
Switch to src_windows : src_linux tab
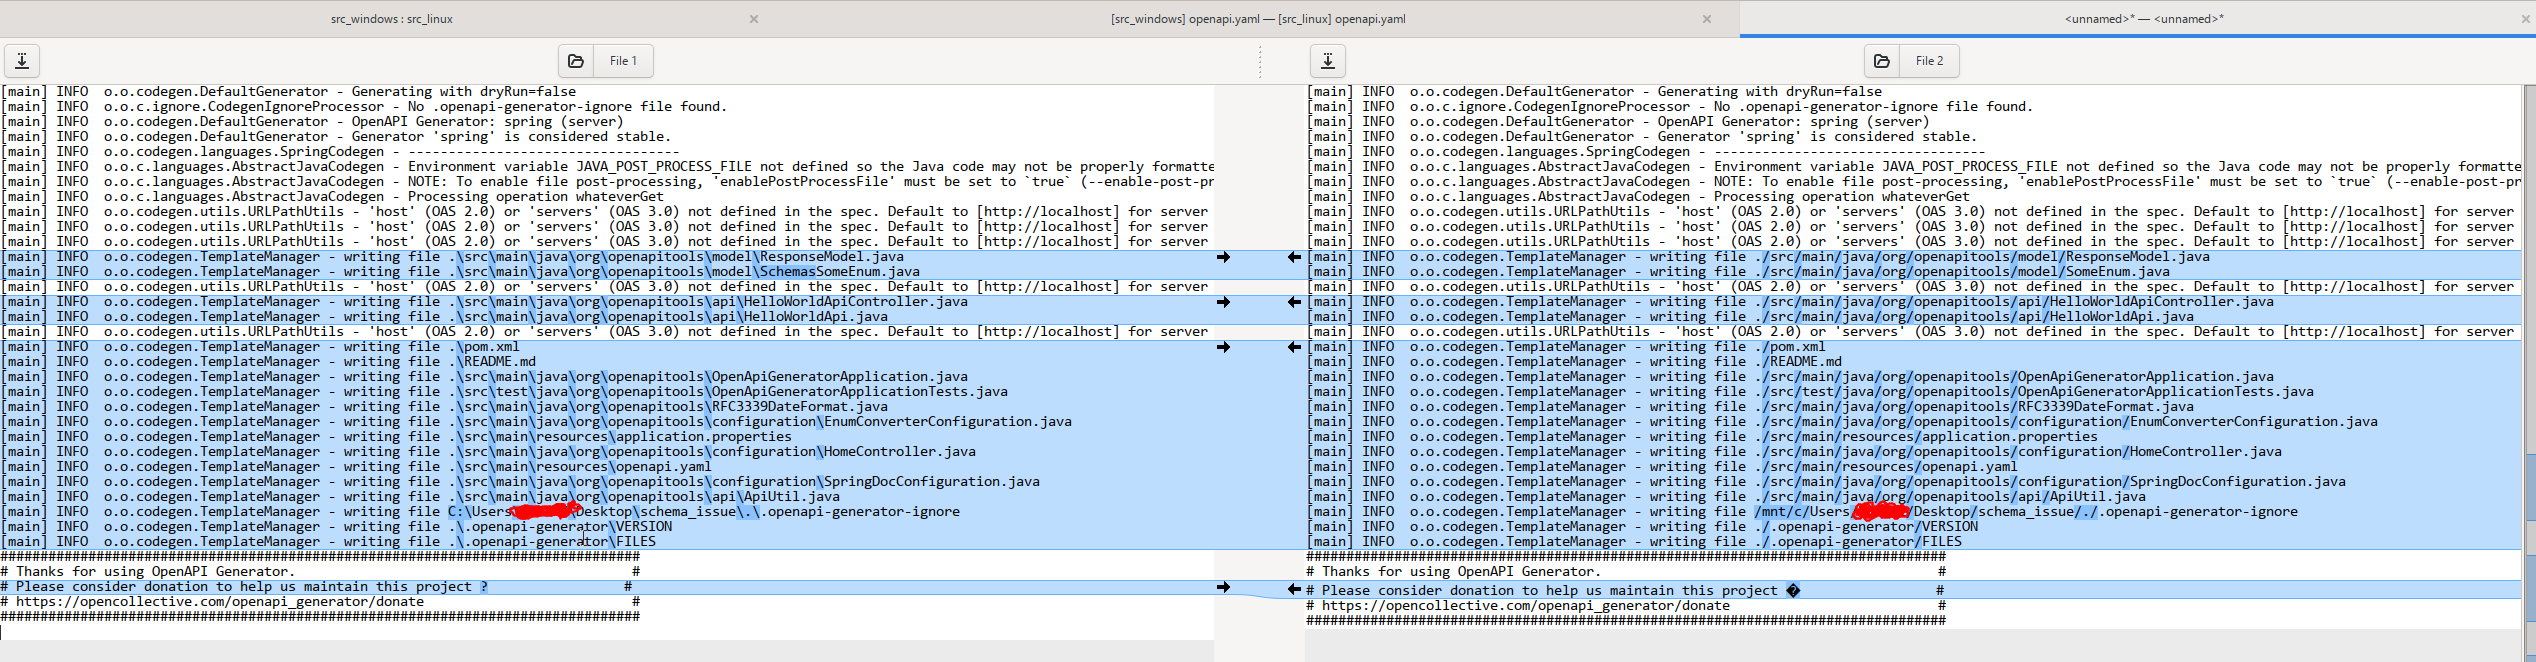392,19
